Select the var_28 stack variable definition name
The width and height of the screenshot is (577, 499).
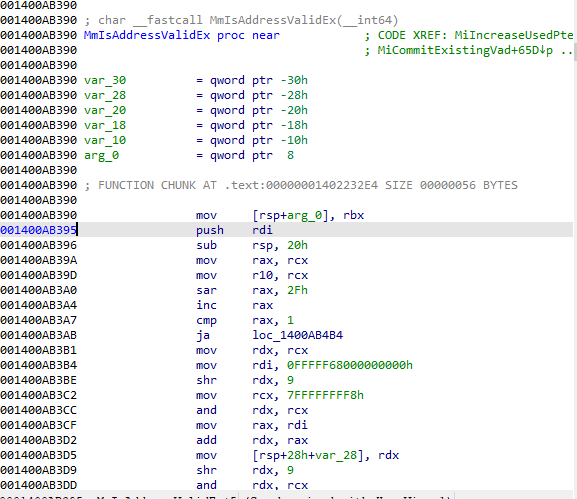pyautogui.click(x=105, y=95)
